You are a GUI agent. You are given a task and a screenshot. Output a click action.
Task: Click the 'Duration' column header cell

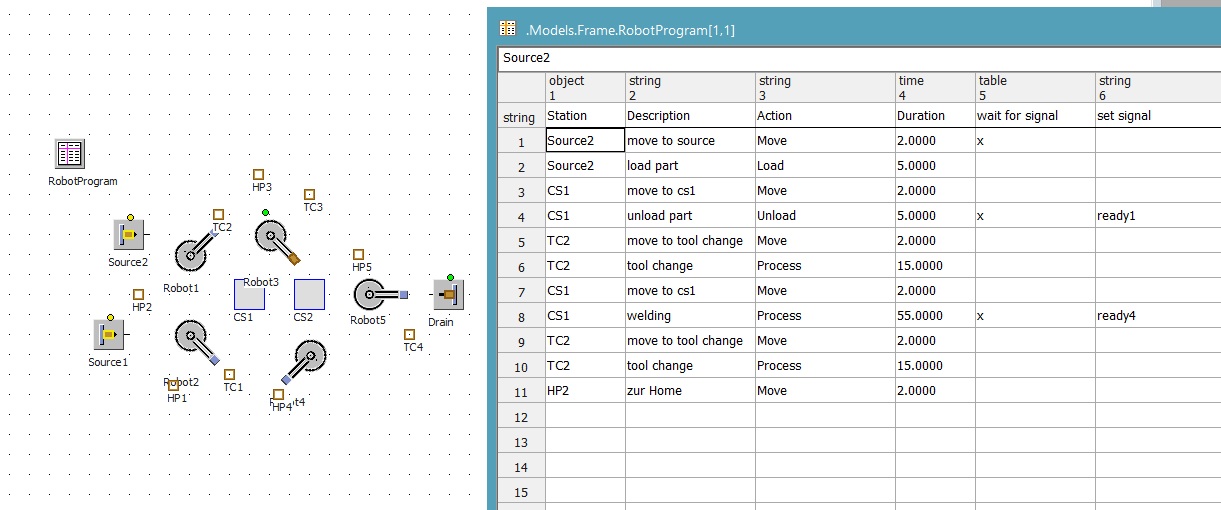[934, 116]
